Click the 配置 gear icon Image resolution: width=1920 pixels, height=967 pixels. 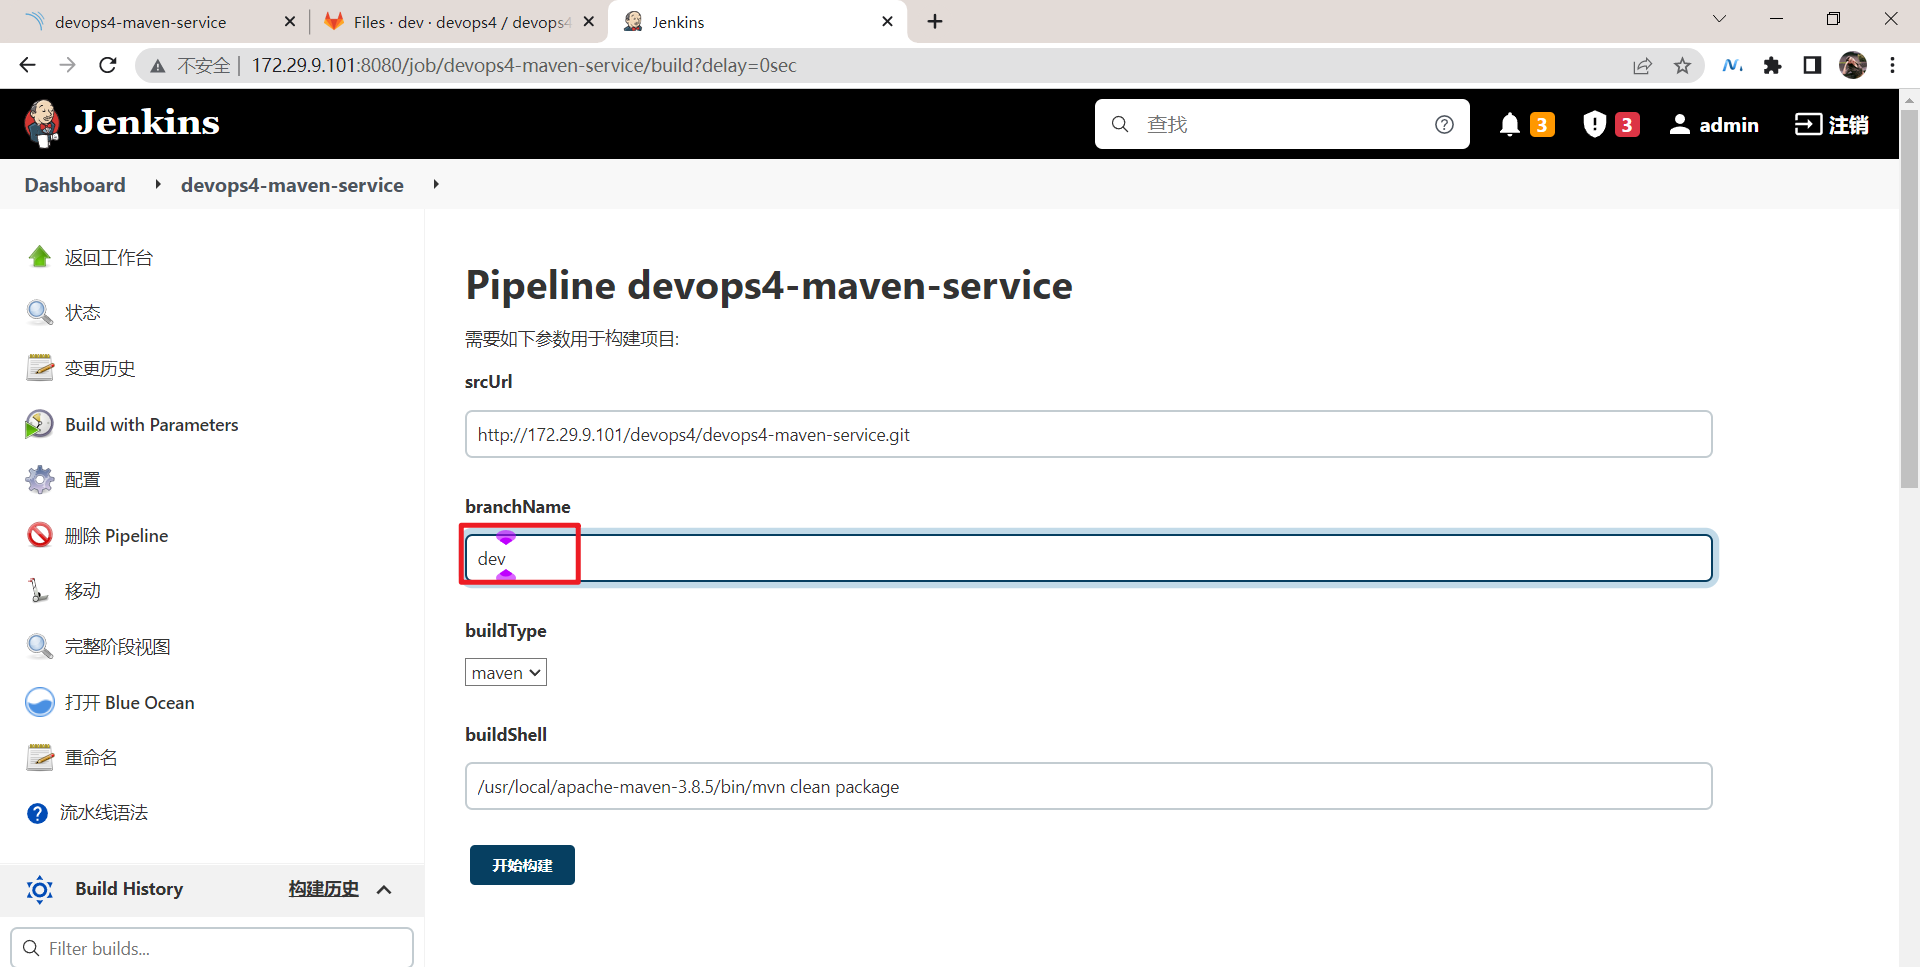[x=40, y=480]
